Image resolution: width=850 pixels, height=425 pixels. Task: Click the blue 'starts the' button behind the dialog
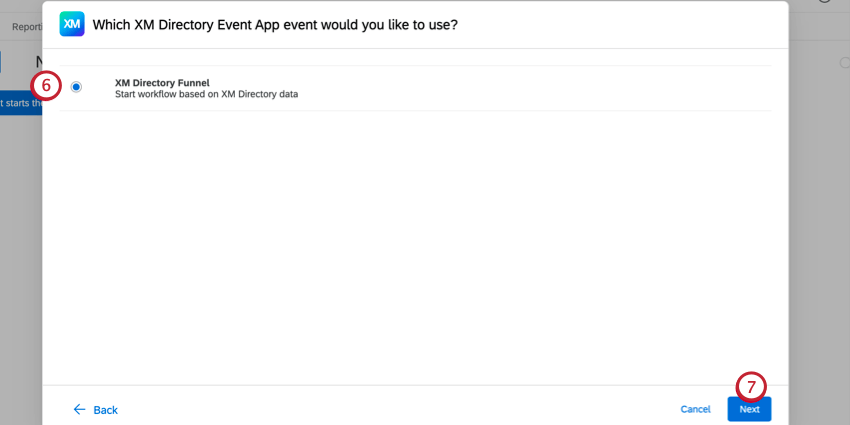coord(20,103)
